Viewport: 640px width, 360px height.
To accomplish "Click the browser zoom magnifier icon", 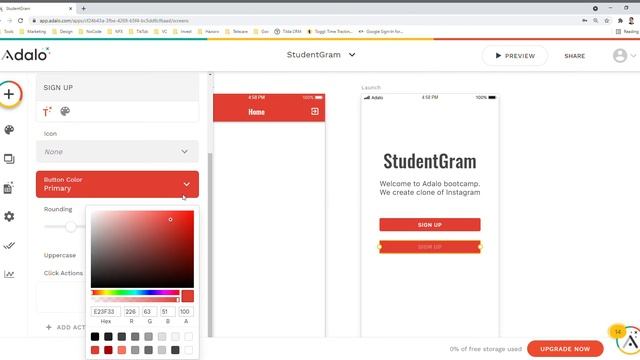I will (x=596, y=20).
